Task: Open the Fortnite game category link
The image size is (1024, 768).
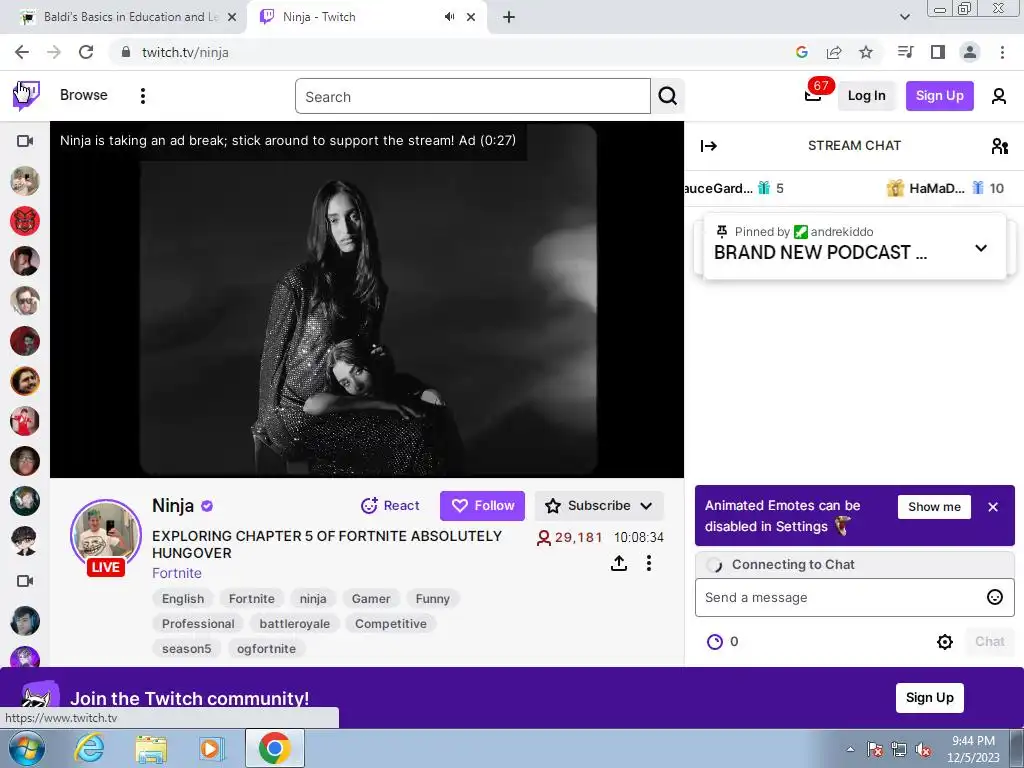Action: pyautogui.click(x=176, y=573)
